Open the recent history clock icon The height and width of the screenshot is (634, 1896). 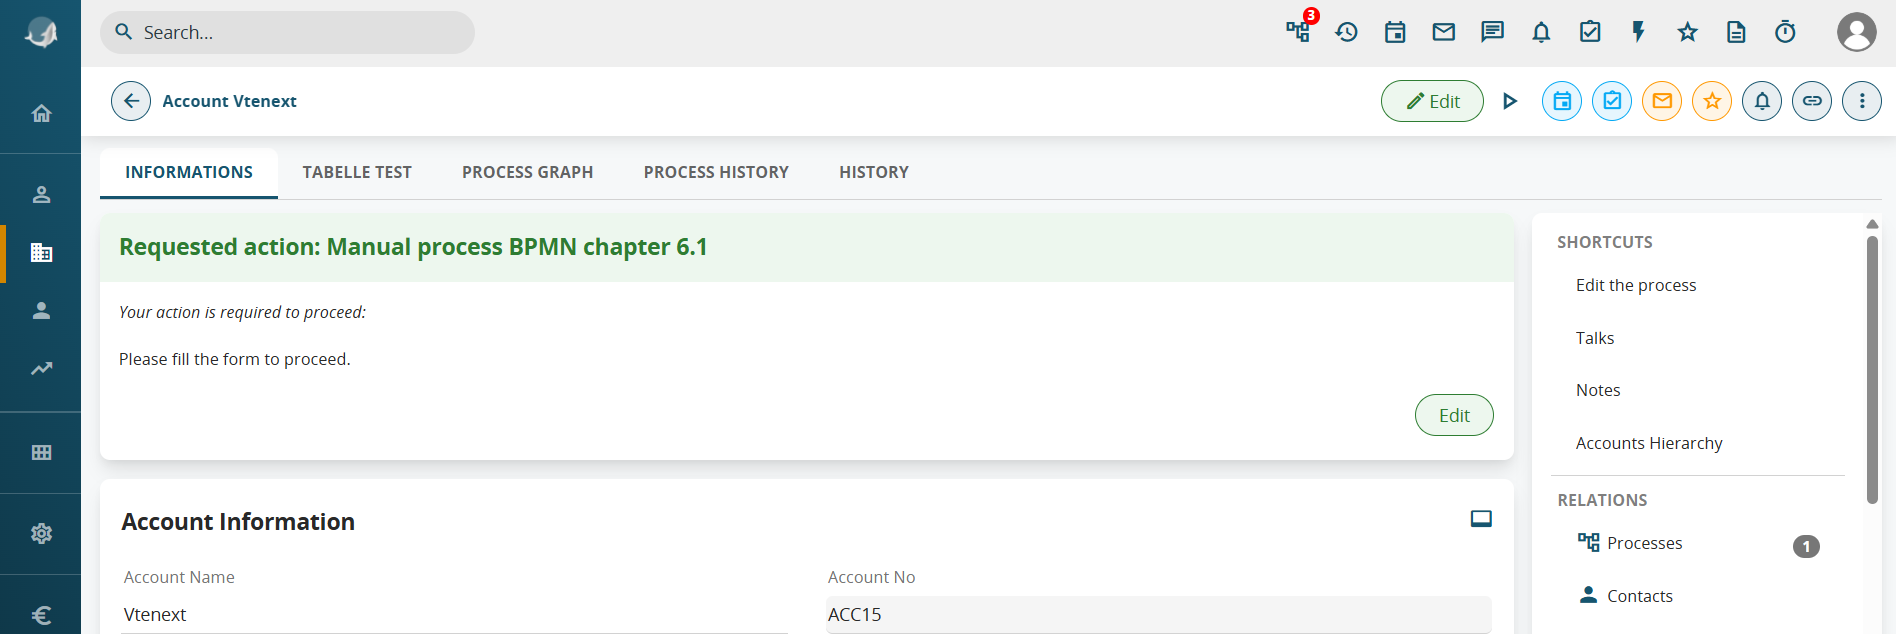[x=1347, y=32]
